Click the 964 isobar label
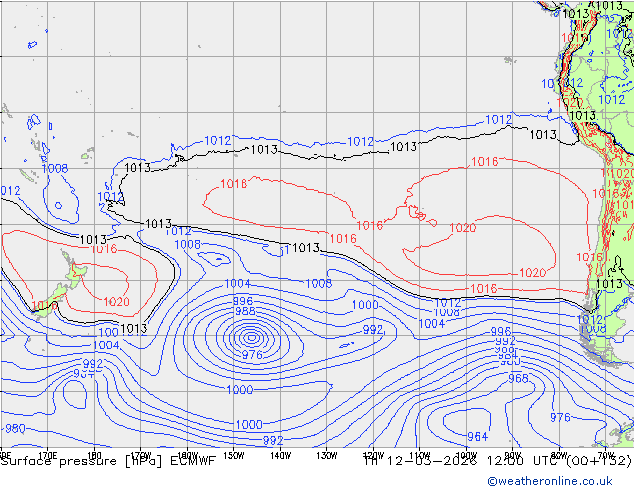634x490 pixels. (x=478, y=437)
